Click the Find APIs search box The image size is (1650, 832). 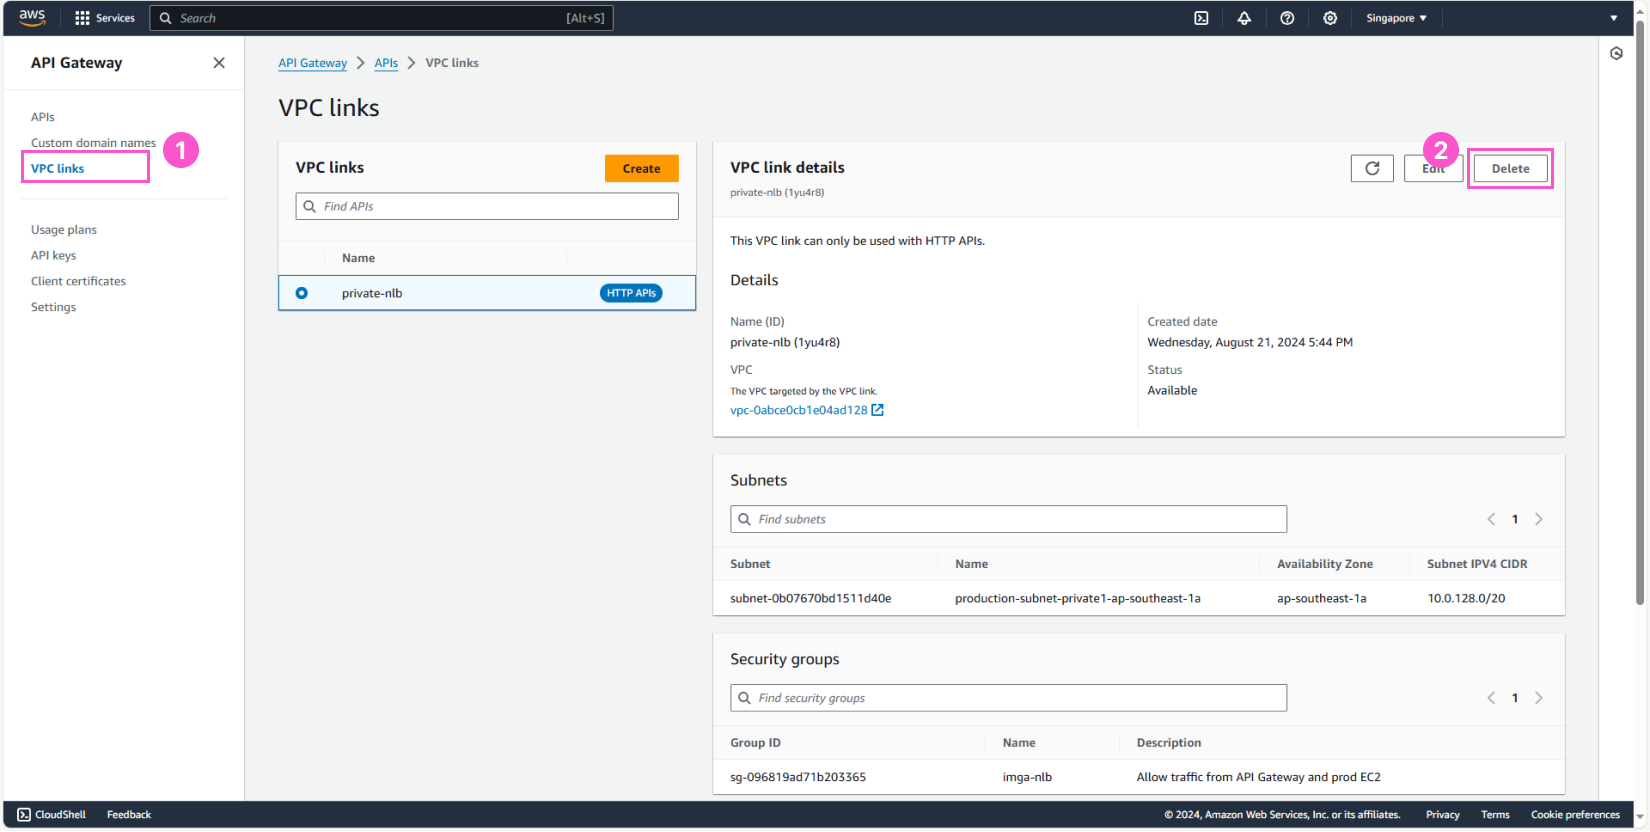point(487,206)
